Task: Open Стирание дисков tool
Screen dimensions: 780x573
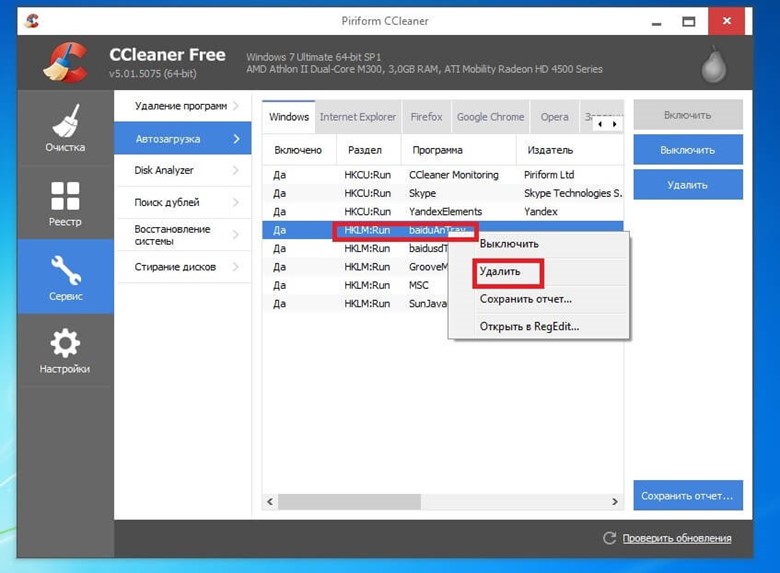Action: click(183, 267)
